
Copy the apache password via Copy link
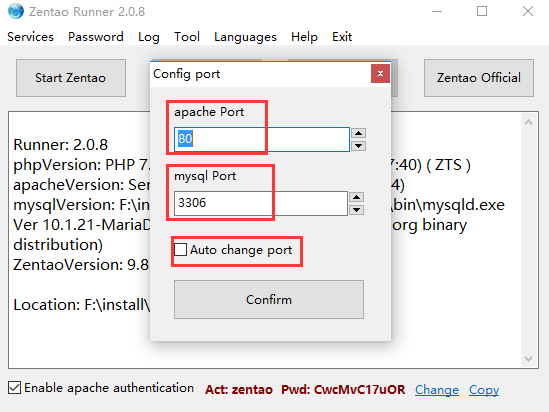click(x=484, y=390)
